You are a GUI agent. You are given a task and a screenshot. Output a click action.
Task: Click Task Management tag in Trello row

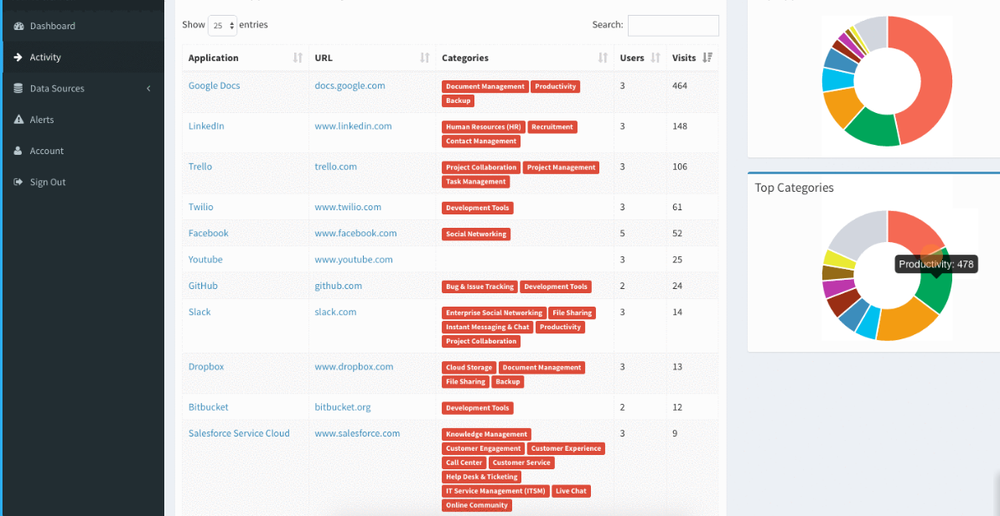point(476,182)
